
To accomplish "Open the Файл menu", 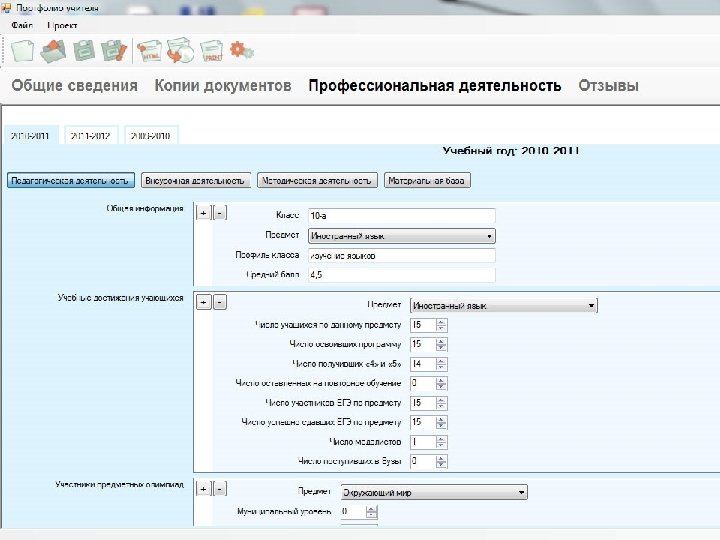I will tap(22, 25).
